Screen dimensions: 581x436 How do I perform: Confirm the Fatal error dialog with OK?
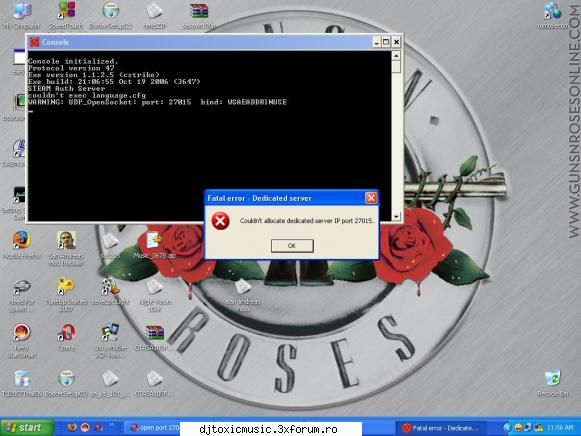(292, 246)
